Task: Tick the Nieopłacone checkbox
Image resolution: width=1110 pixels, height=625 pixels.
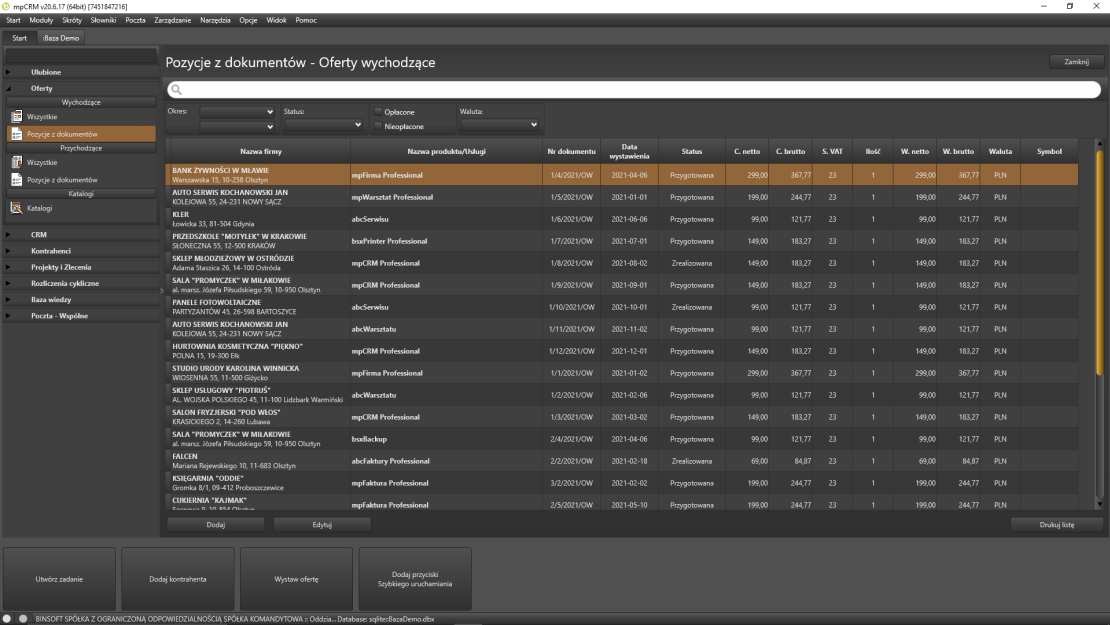Action: 378,126
